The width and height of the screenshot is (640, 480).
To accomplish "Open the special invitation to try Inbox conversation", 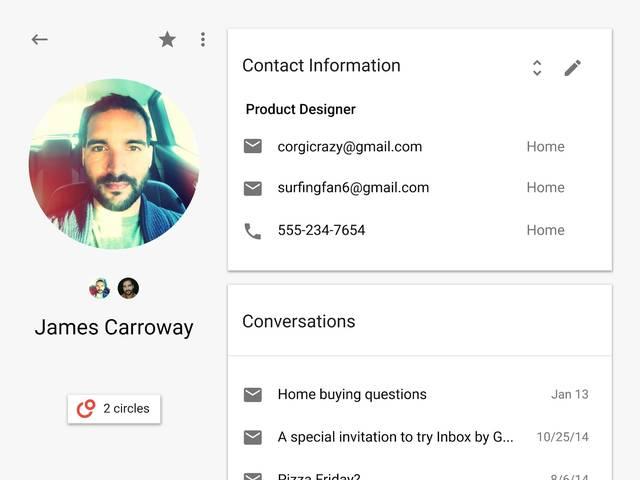I will [420, 437].
